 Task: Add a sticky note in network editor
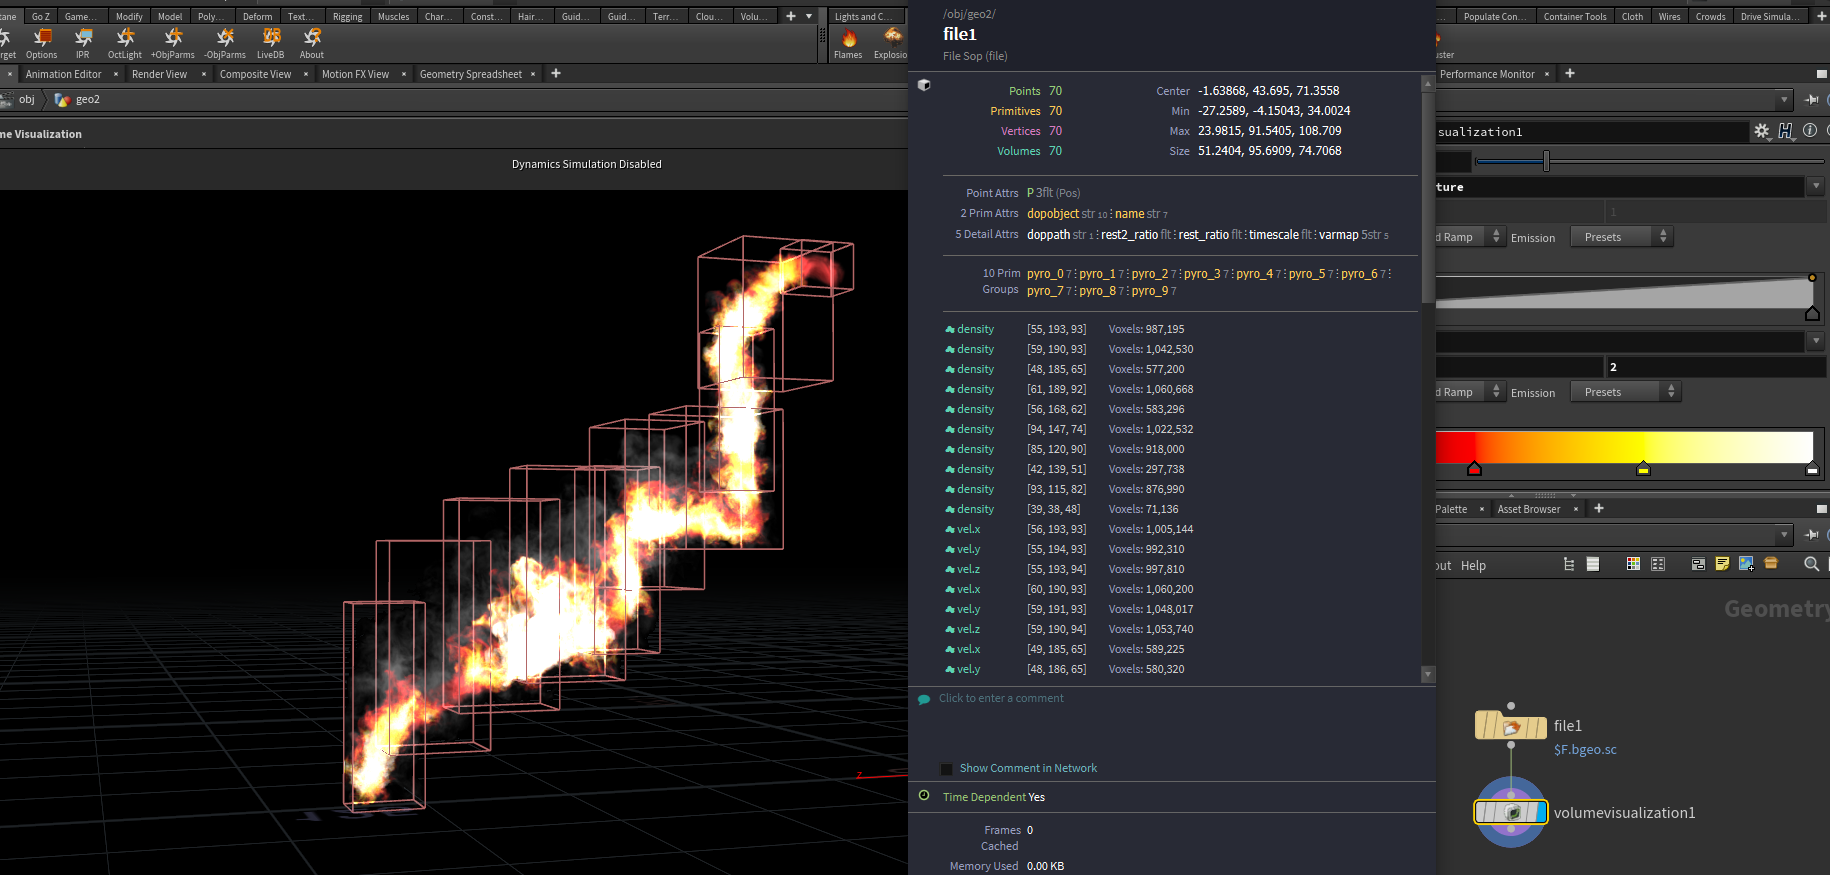(x=1722, y=564)
